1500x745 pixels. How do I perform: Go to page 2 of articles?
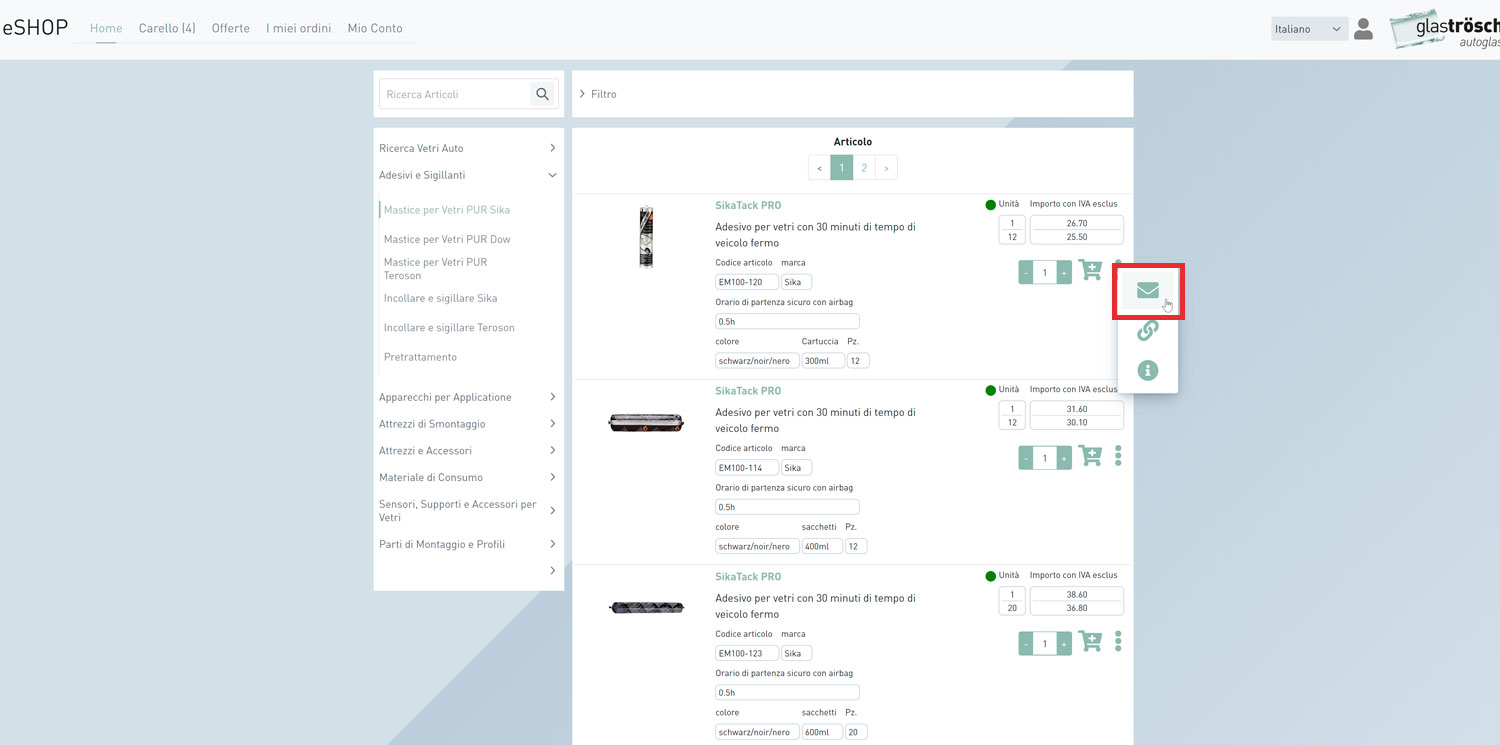tap(864, 168)
